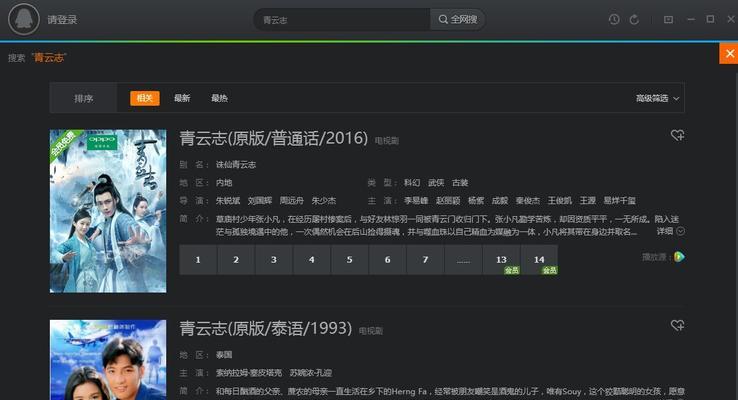Viewport: 738px width, 400px height.
Task: Play episode 4 of 青云志 2016
Action: tap(312, 259)
